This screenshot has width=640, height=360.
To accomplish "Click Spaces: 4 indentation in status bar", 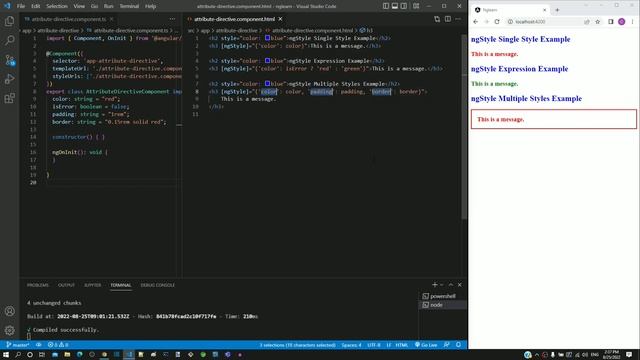I will tap(351, 345).
